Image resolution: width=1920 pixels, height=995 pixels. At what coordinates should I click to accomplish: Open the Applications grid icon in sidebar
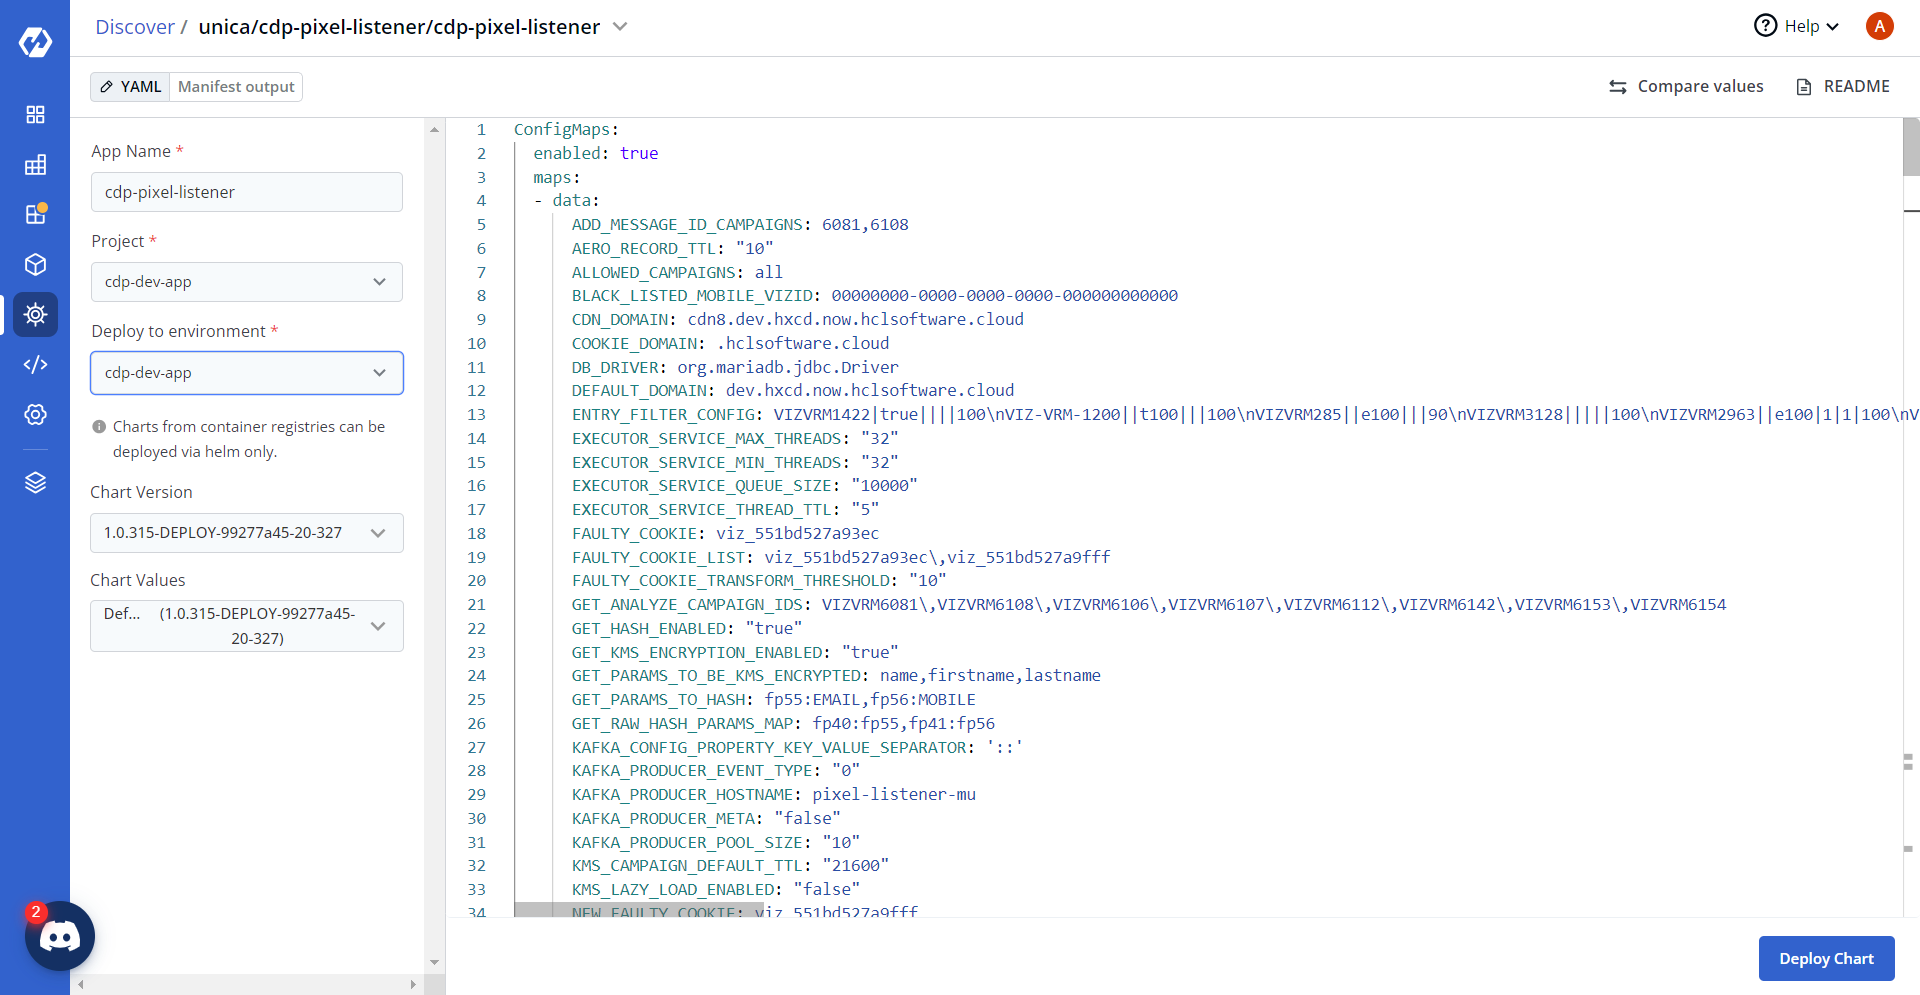tap(35, 114)
